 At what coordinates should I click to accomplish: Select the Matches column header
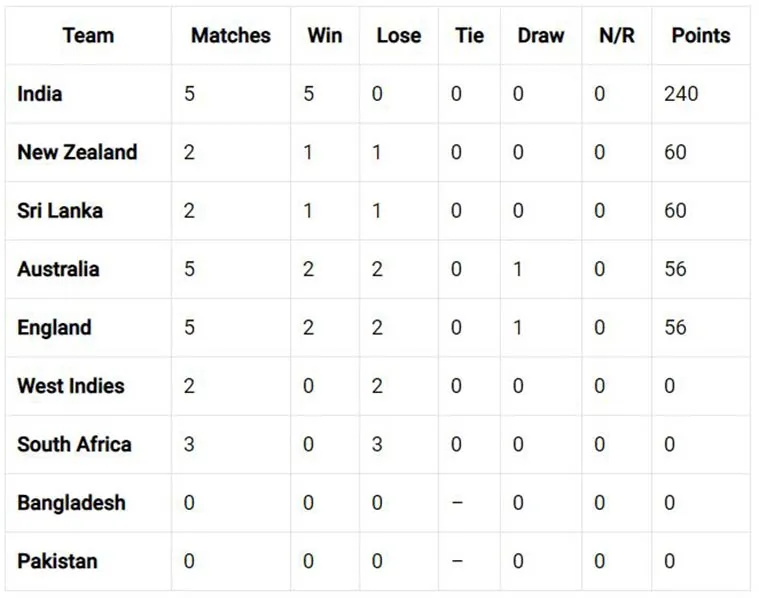[x=231, y=35]
